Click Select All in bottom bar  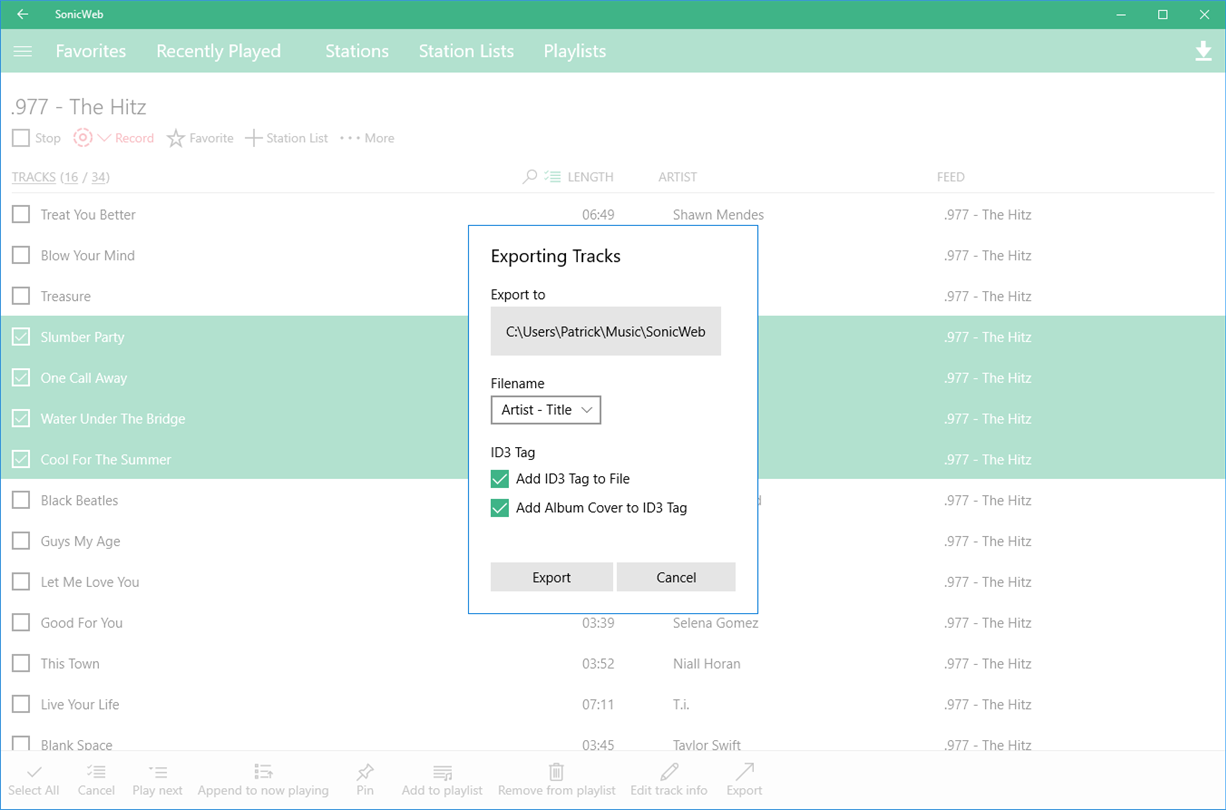click(34, 780)
